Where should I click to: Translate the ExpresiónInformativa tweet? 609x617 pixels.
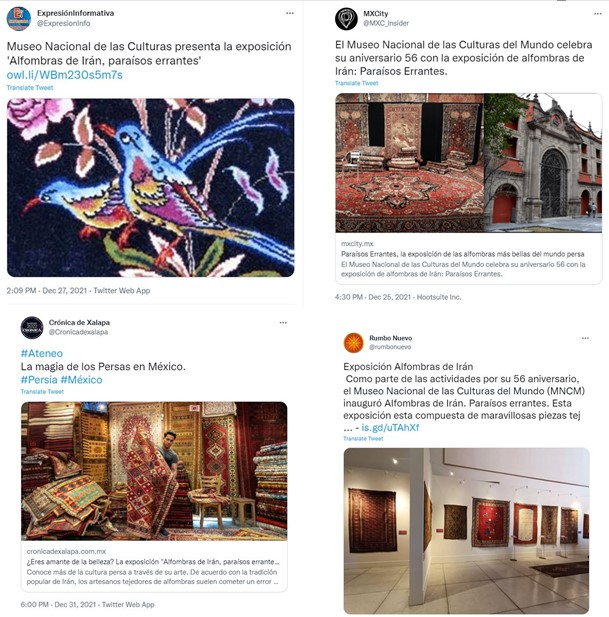(30, 87)
